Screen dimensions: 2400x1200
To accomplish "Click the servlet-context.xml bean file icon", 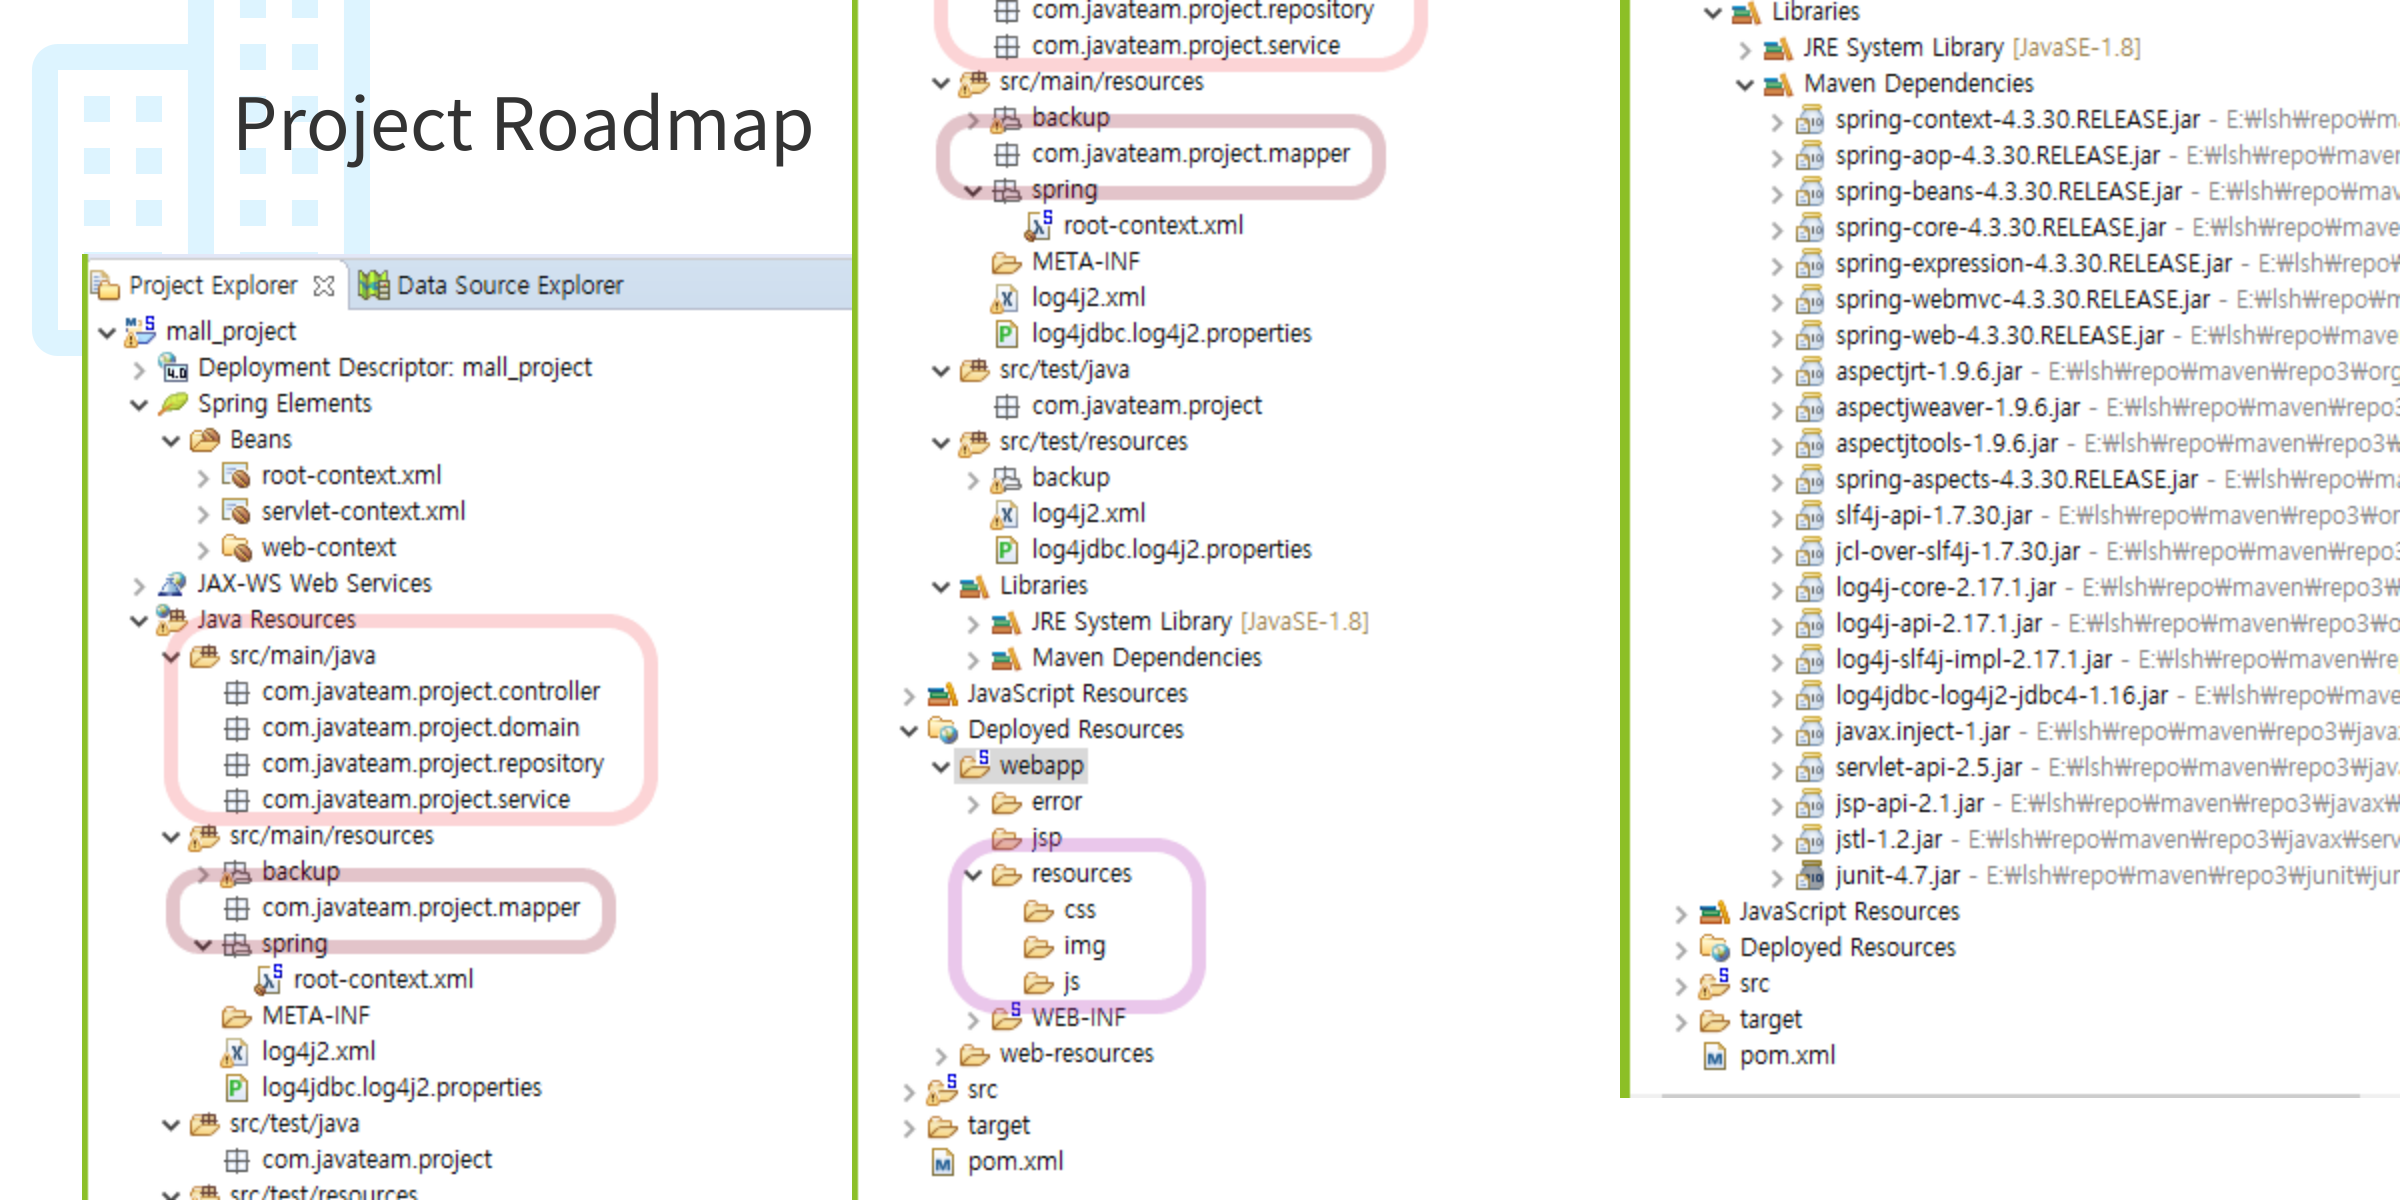I will point(237,511).
